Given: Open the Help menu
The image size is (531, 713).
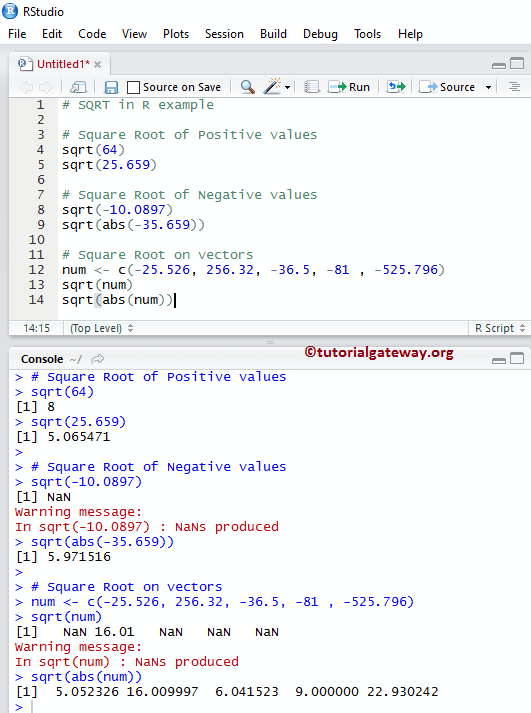Looking at the screenshot, I should click(410, 34).
